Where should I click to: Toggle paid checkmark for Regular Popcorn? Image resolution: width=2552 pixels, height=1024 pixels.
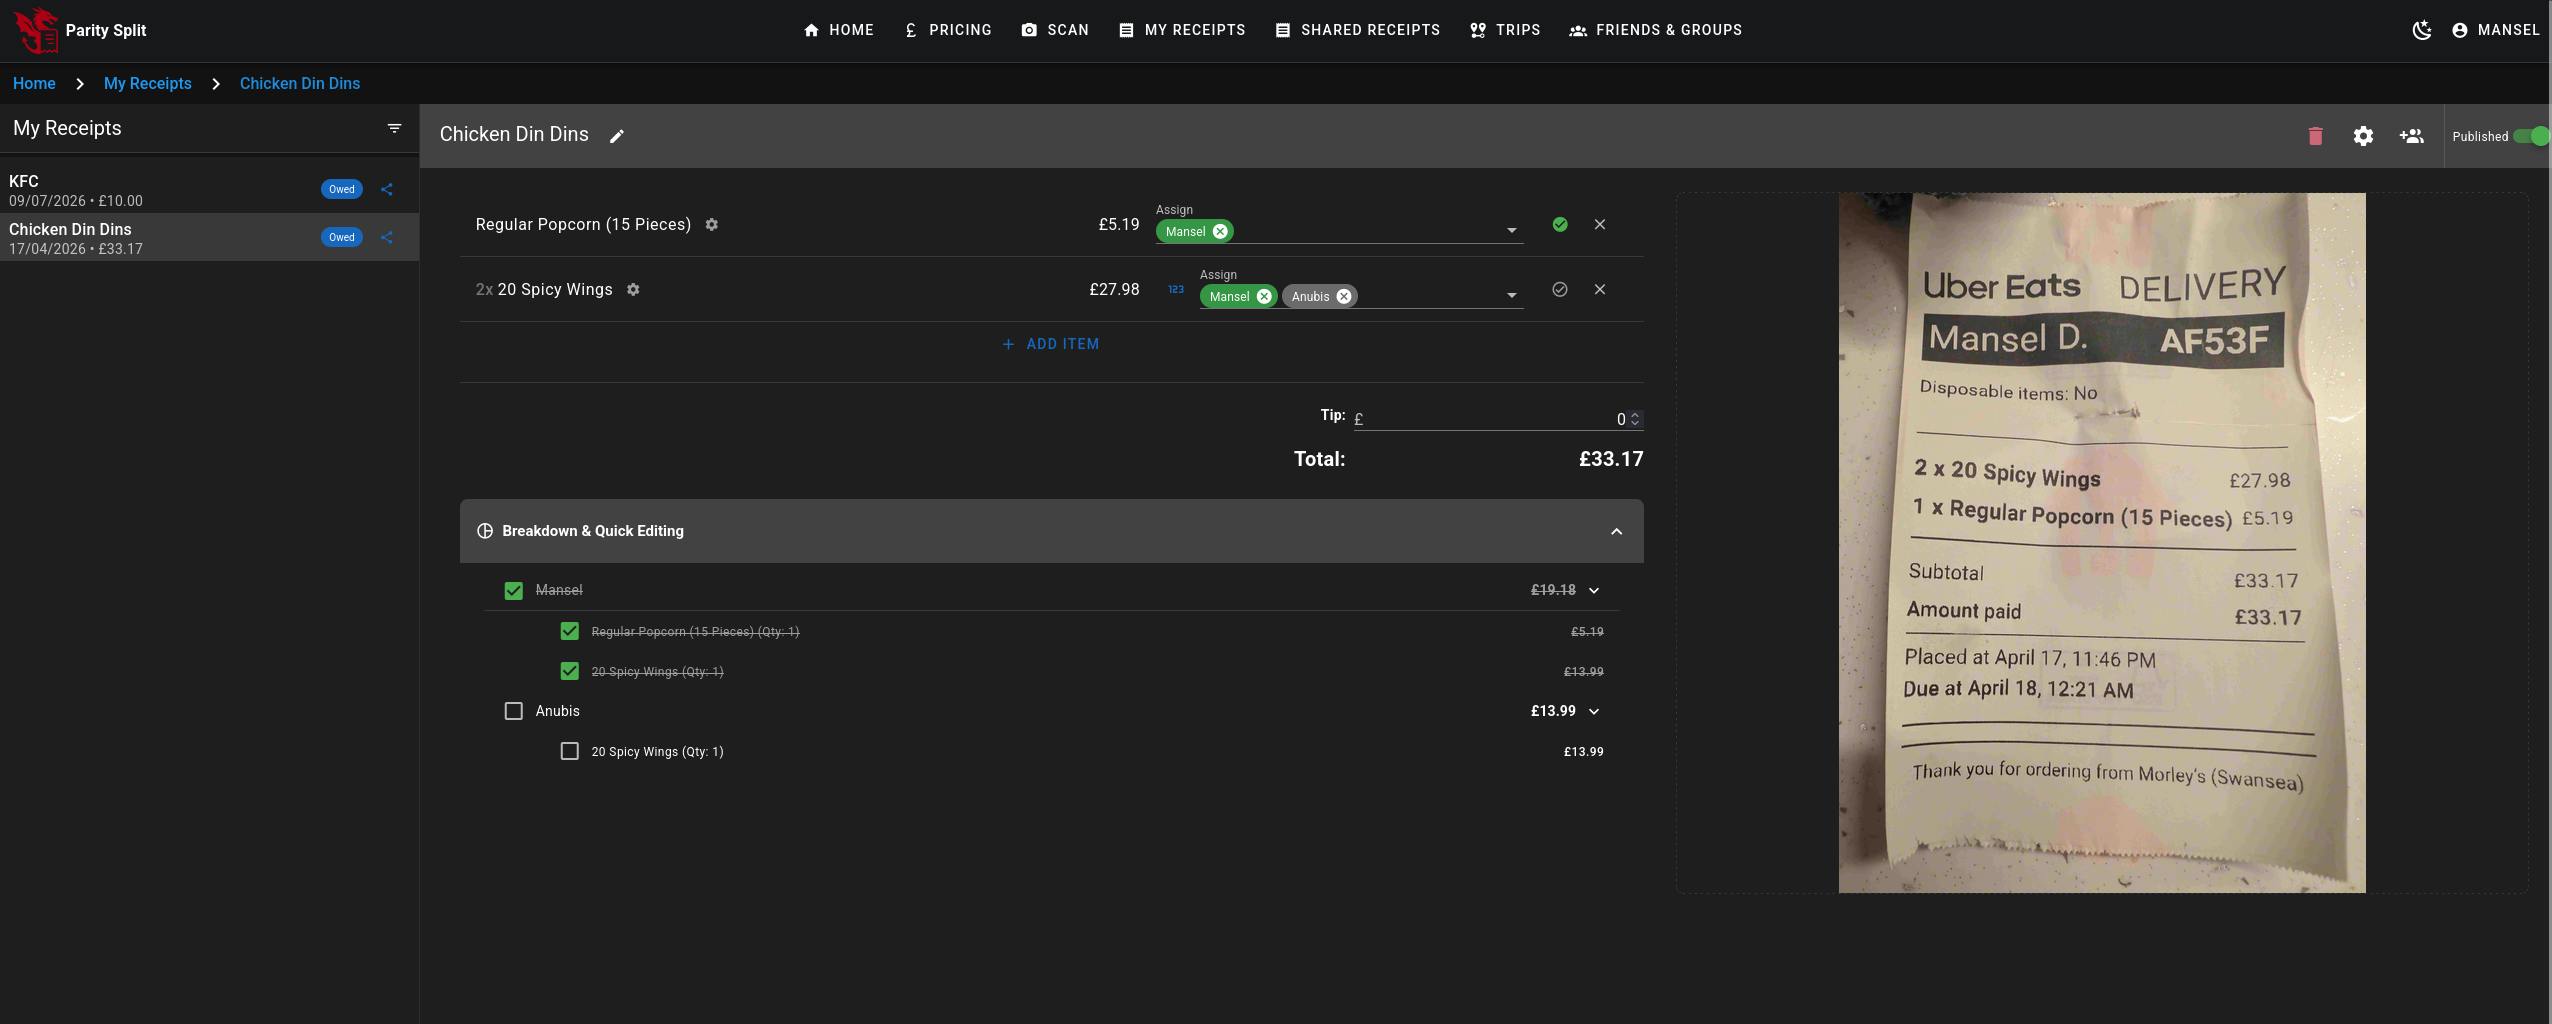click(1560, 225)
